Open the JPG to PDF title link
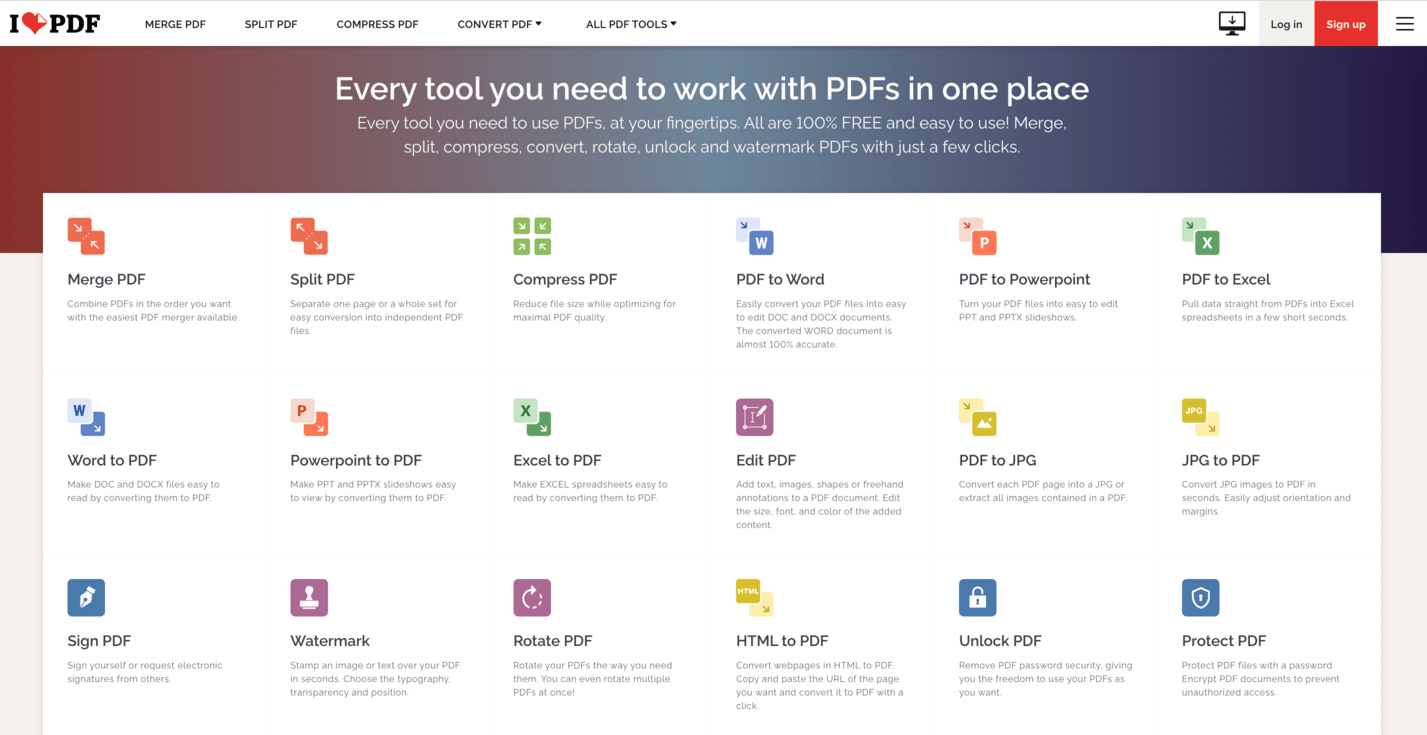Screen dimensions: 1427x735 [x=1220, y=460]
